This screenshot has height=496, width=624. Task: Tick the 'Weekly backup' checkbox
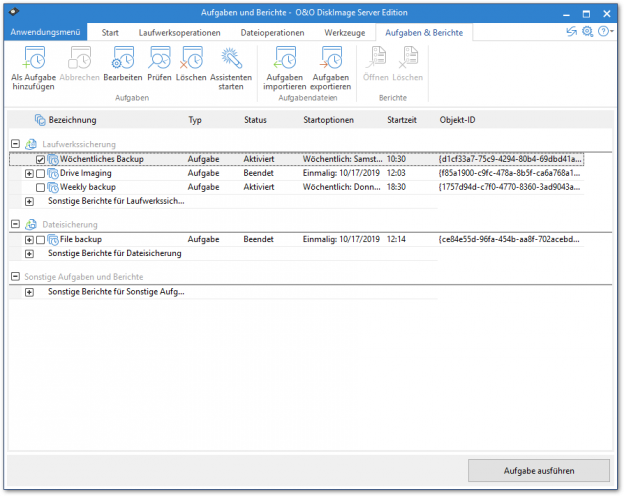(40, 187)
